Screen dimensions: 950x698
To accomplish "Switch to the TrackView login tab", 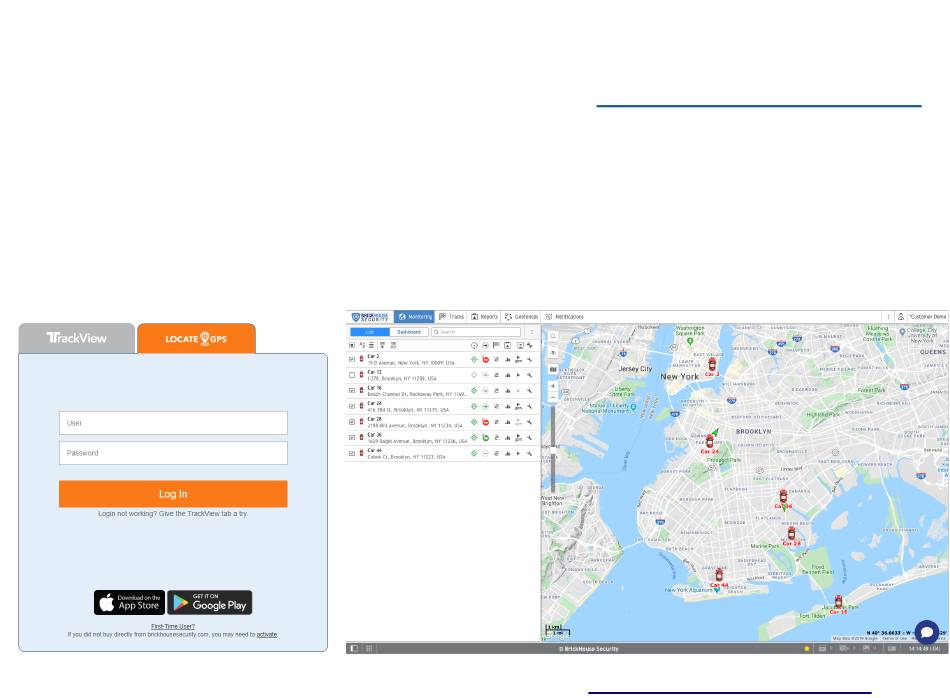I will pyautogui.click(x=76, y=338).
